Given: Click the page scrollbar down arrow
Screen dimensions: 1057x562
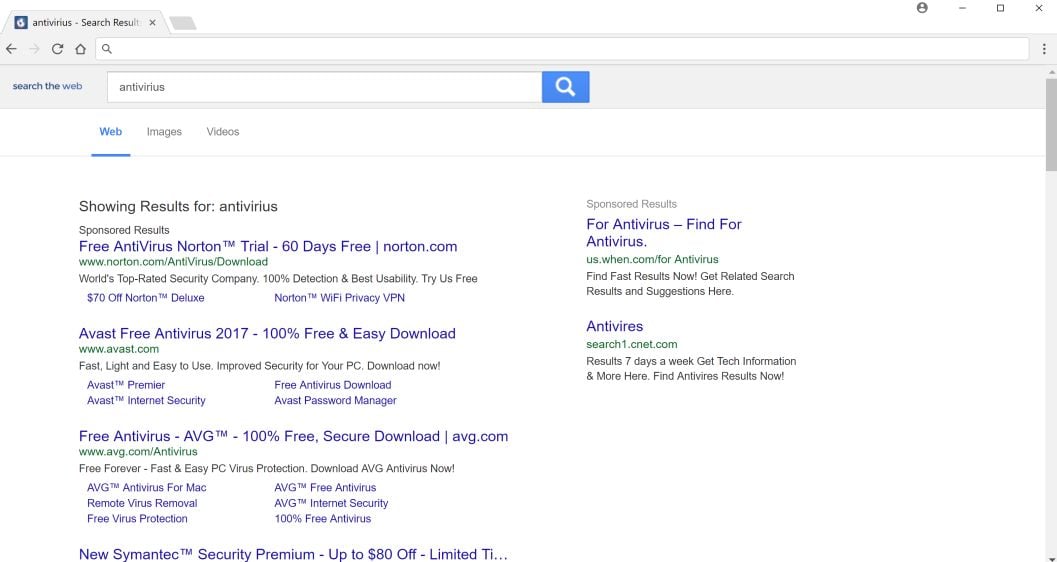Looking at the screenshot, I should [x=1050, y=556].
